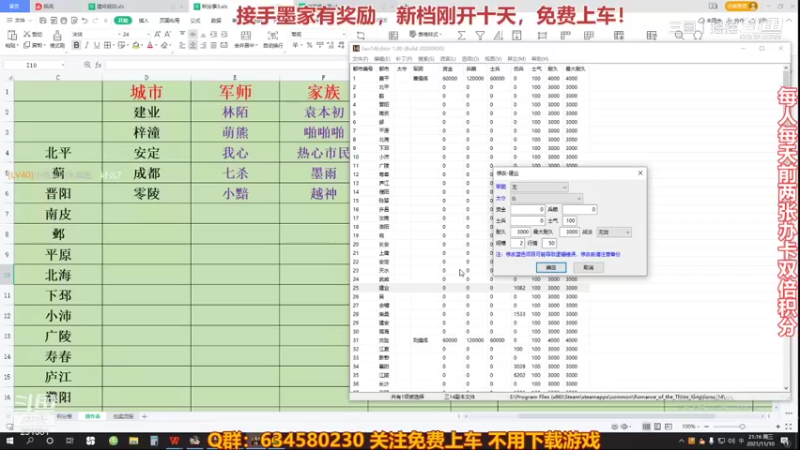
Task: Click the redo arrow in quick toolbar
Action: [x=95, y=20]
